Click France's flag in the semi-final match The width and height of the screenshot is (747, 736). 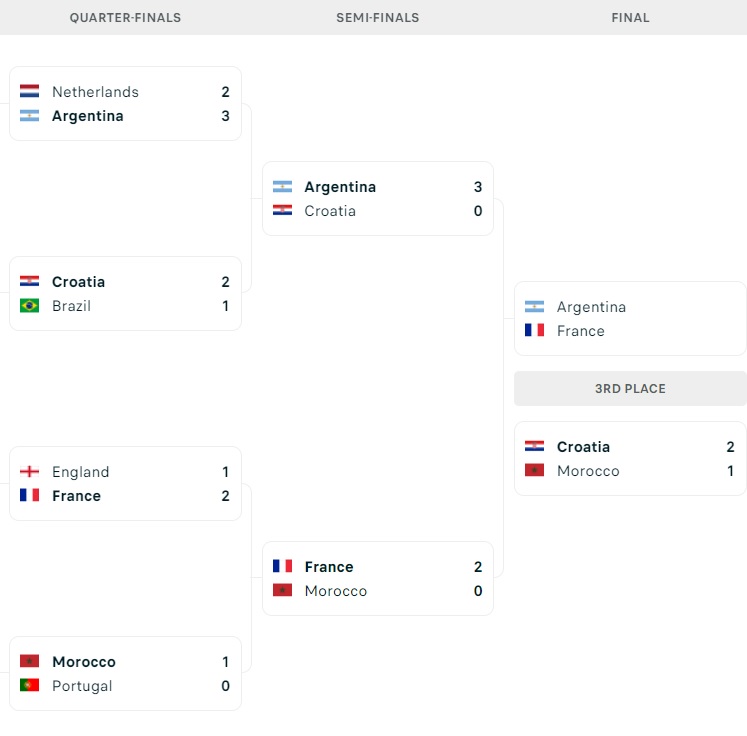point(282,567)
